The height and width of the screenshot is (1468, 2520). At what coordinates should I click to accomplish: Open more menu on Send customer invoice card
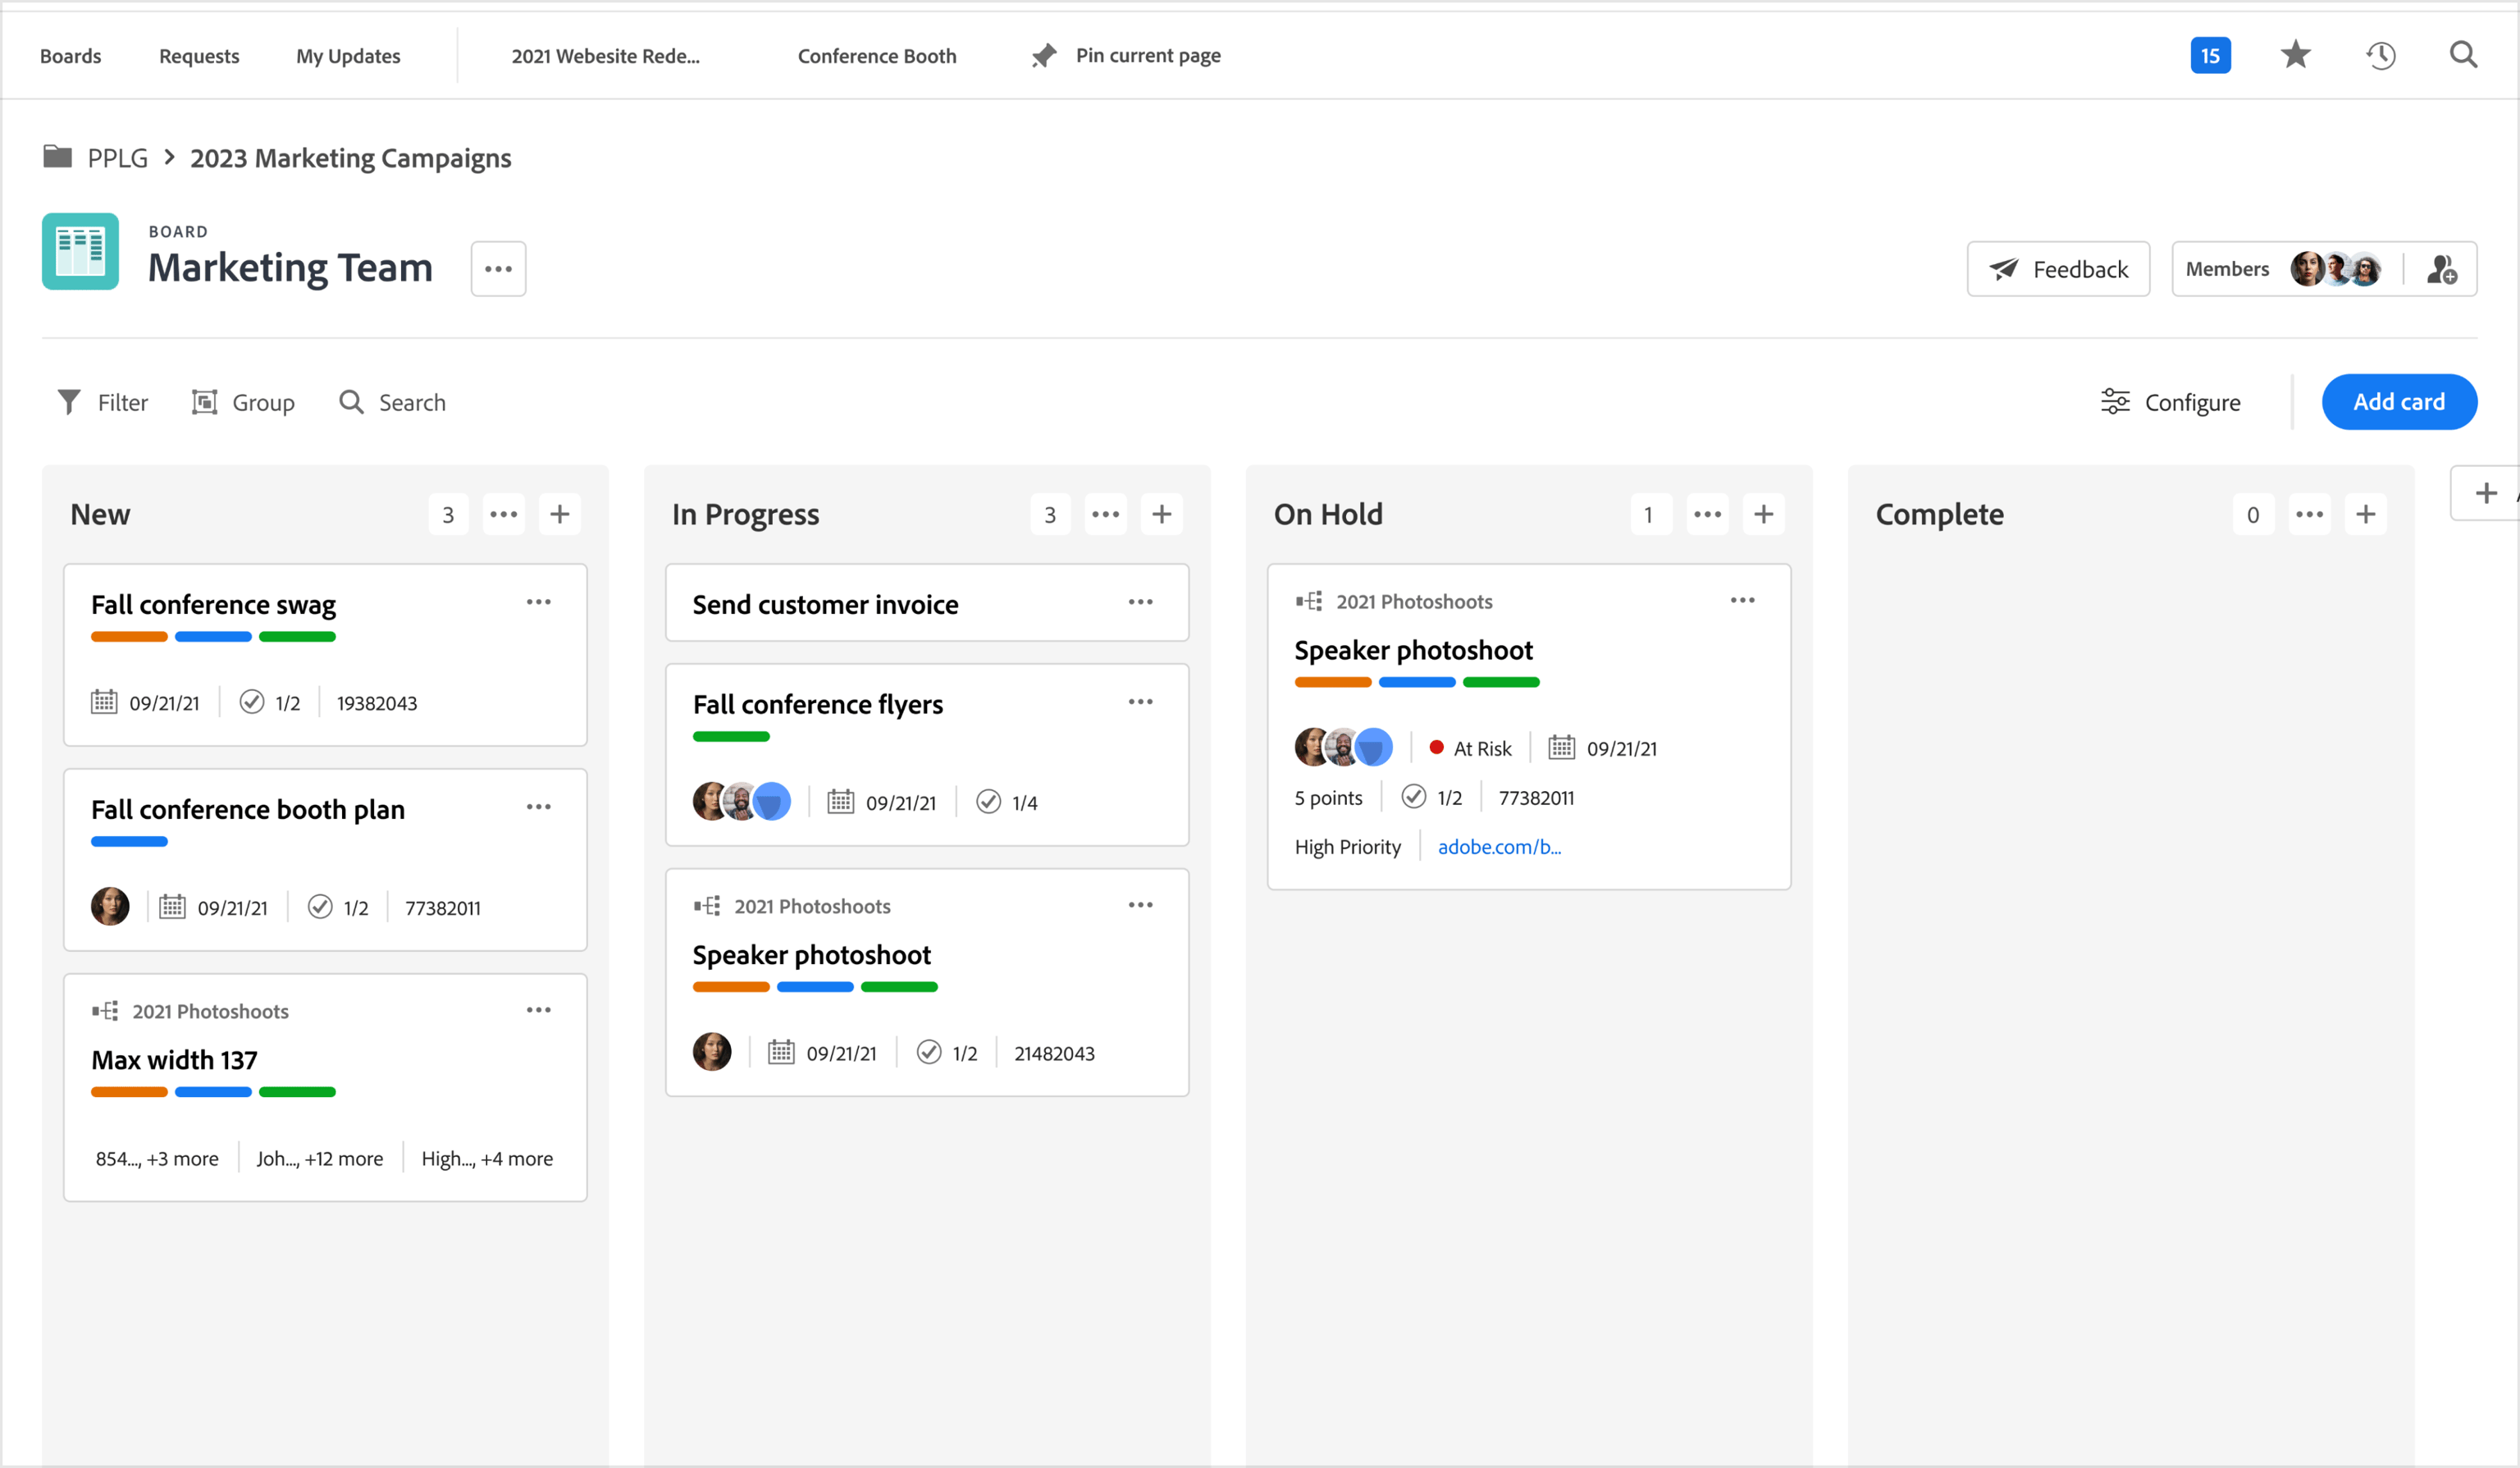coord(1140,602)
